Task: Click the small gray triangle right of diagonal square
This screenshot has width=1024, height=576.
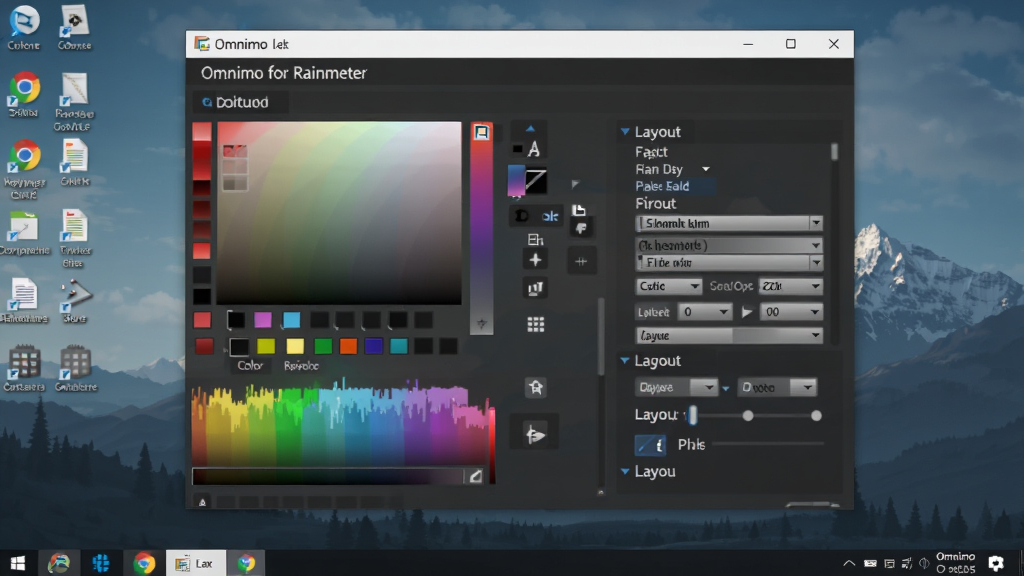Action: coord(575,185)
